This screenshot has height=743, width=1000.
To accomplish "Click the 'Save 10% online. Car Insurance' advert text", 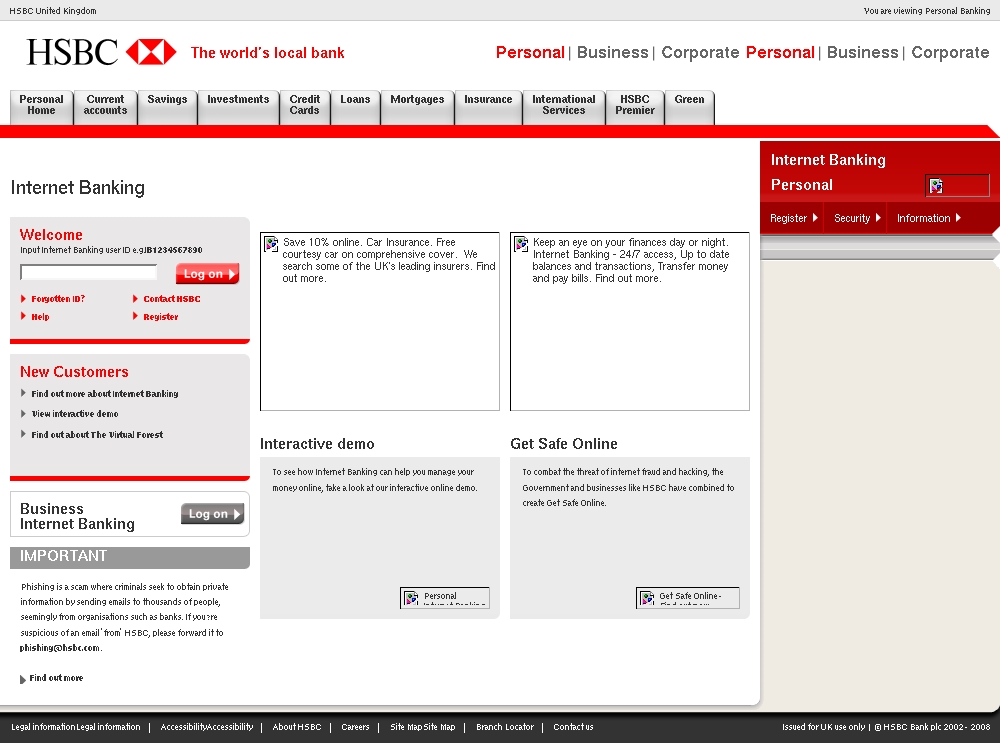I will point(388,260).
